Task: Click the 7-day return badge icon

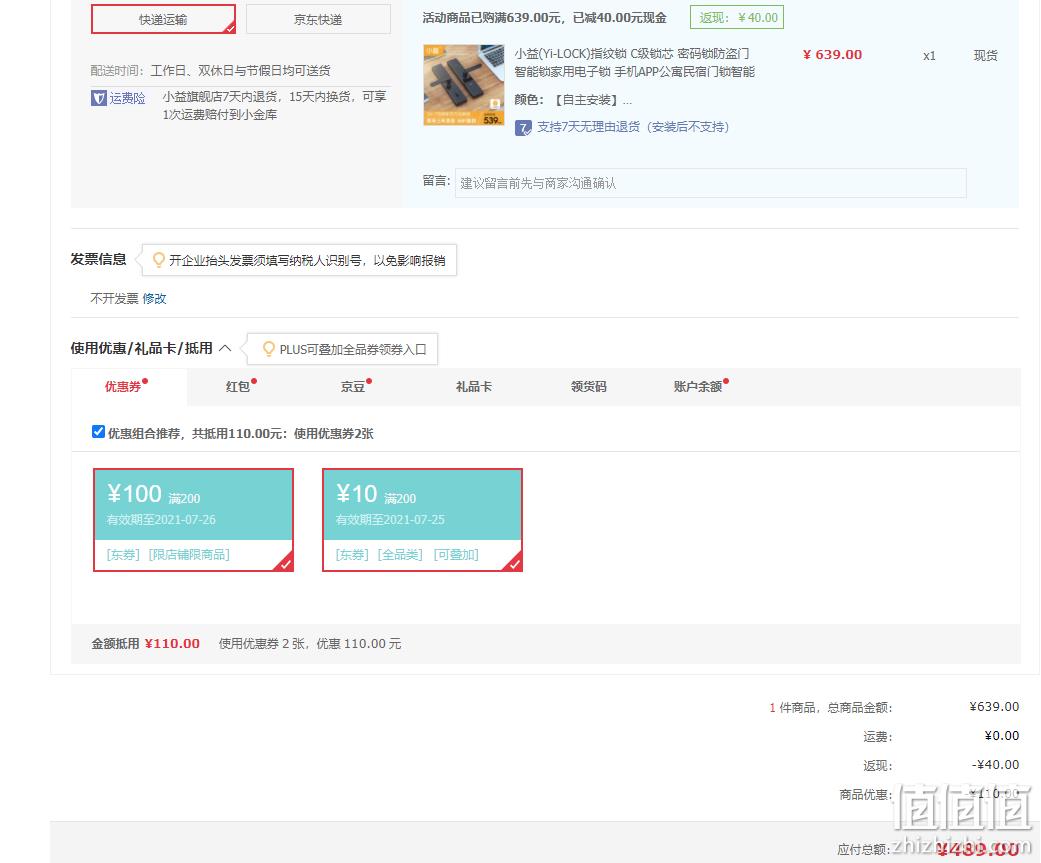Action: (x=523, y=127)
